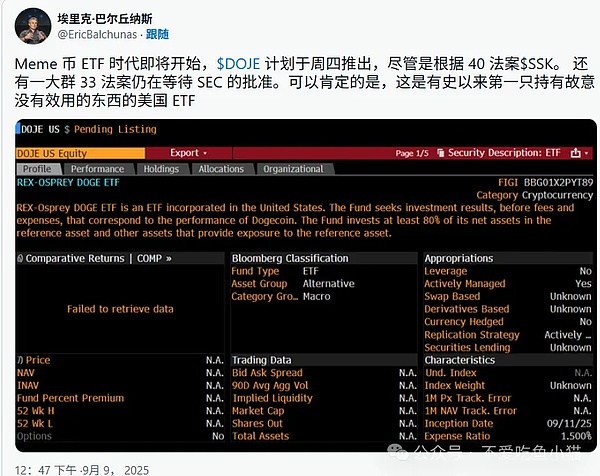Click the Total Assets label
Image resolution: width=600 pixels, height=476 pixels.
click(261, 436)
